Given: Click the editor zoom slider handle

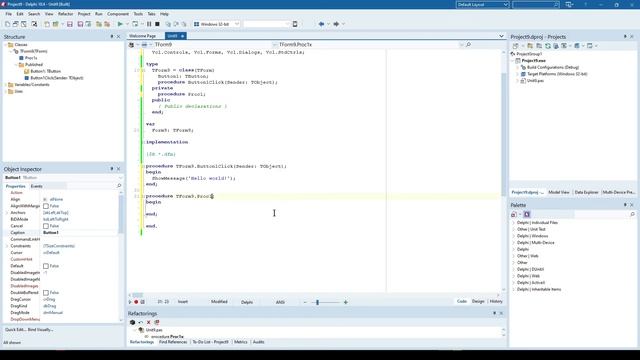Looking at the screenshot, I should click(317, 302).
